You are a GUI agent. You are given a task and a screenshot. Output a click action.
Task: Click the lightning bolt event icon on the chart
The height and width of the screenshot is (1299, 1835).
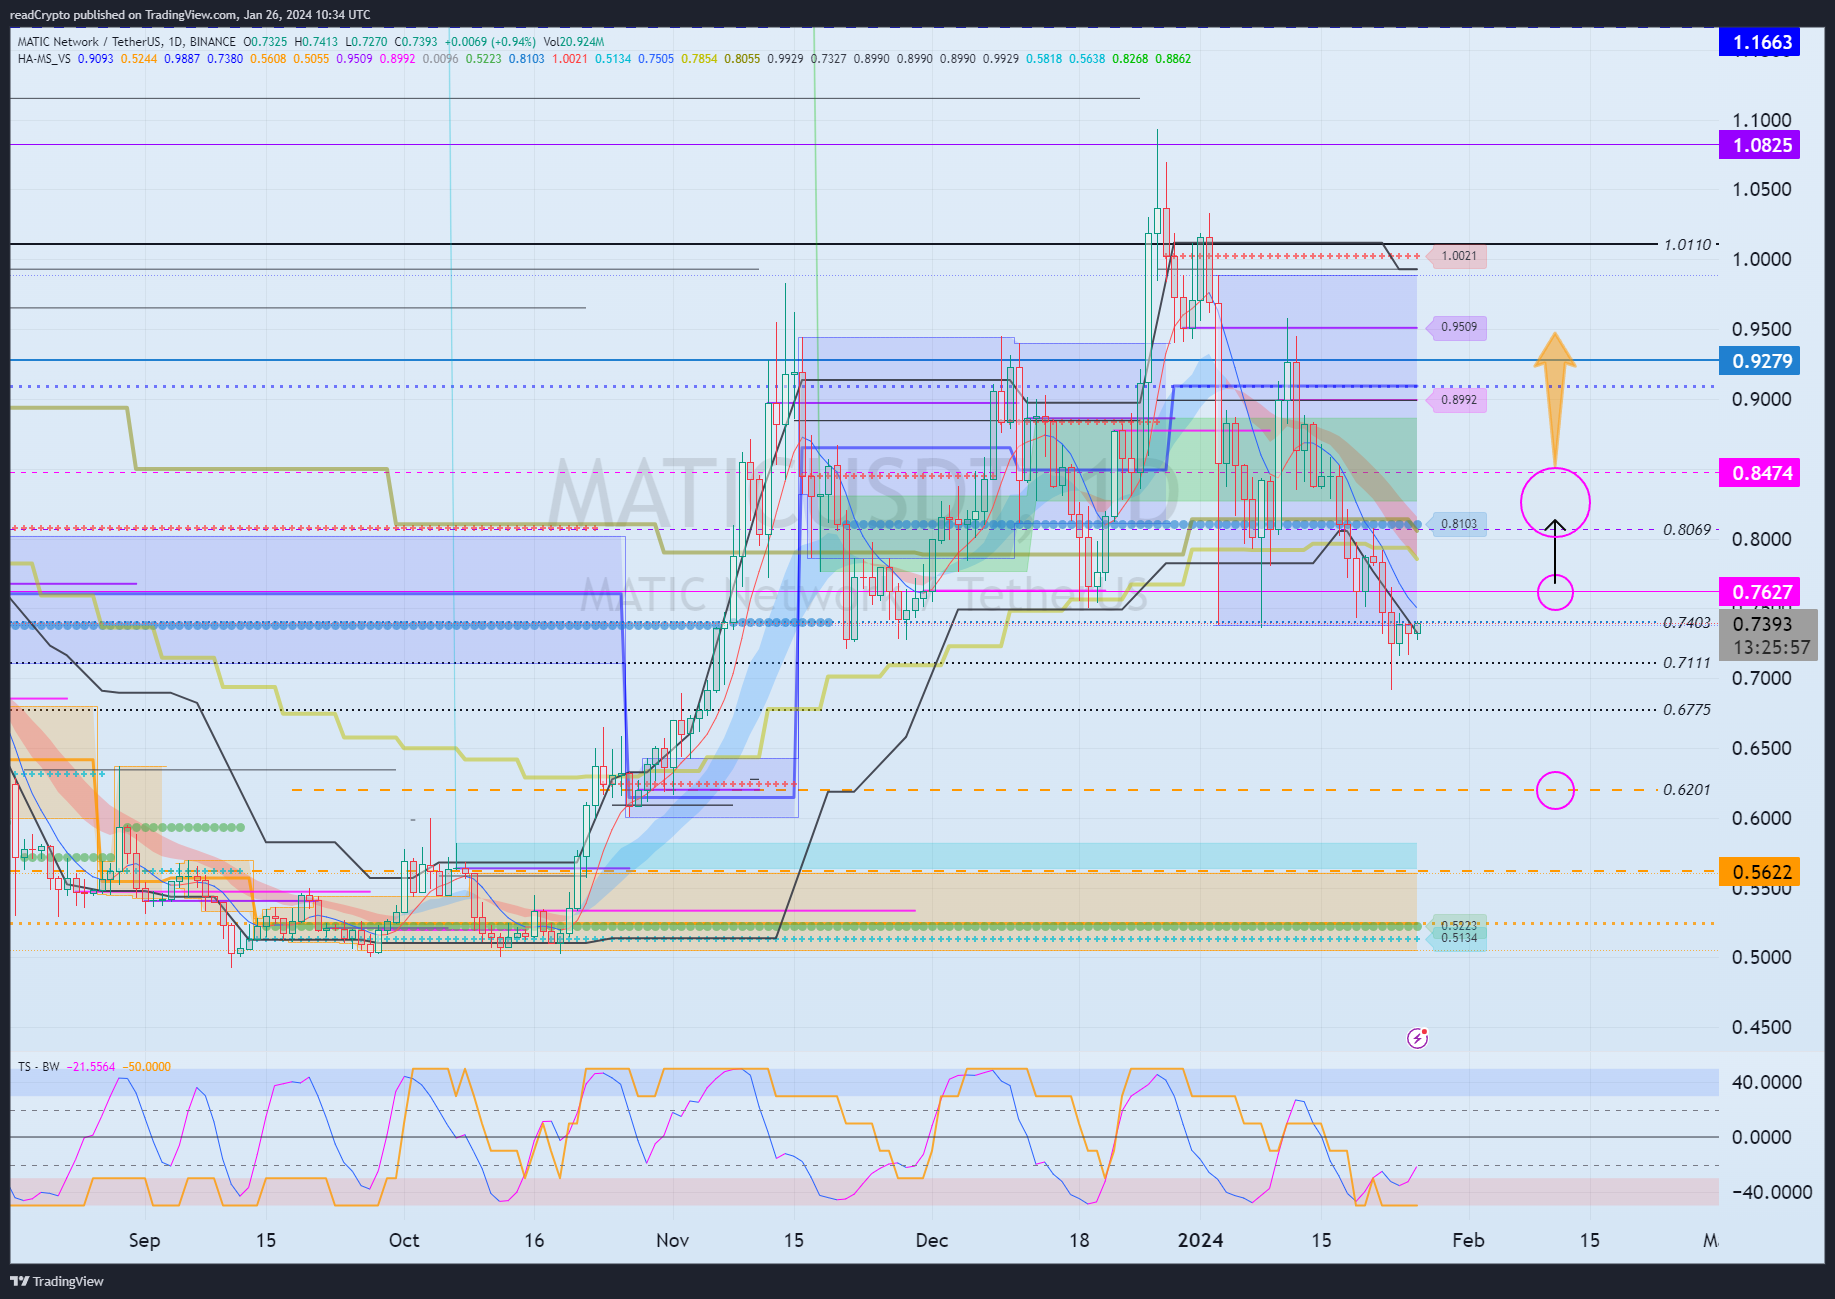(1417, 1038)
